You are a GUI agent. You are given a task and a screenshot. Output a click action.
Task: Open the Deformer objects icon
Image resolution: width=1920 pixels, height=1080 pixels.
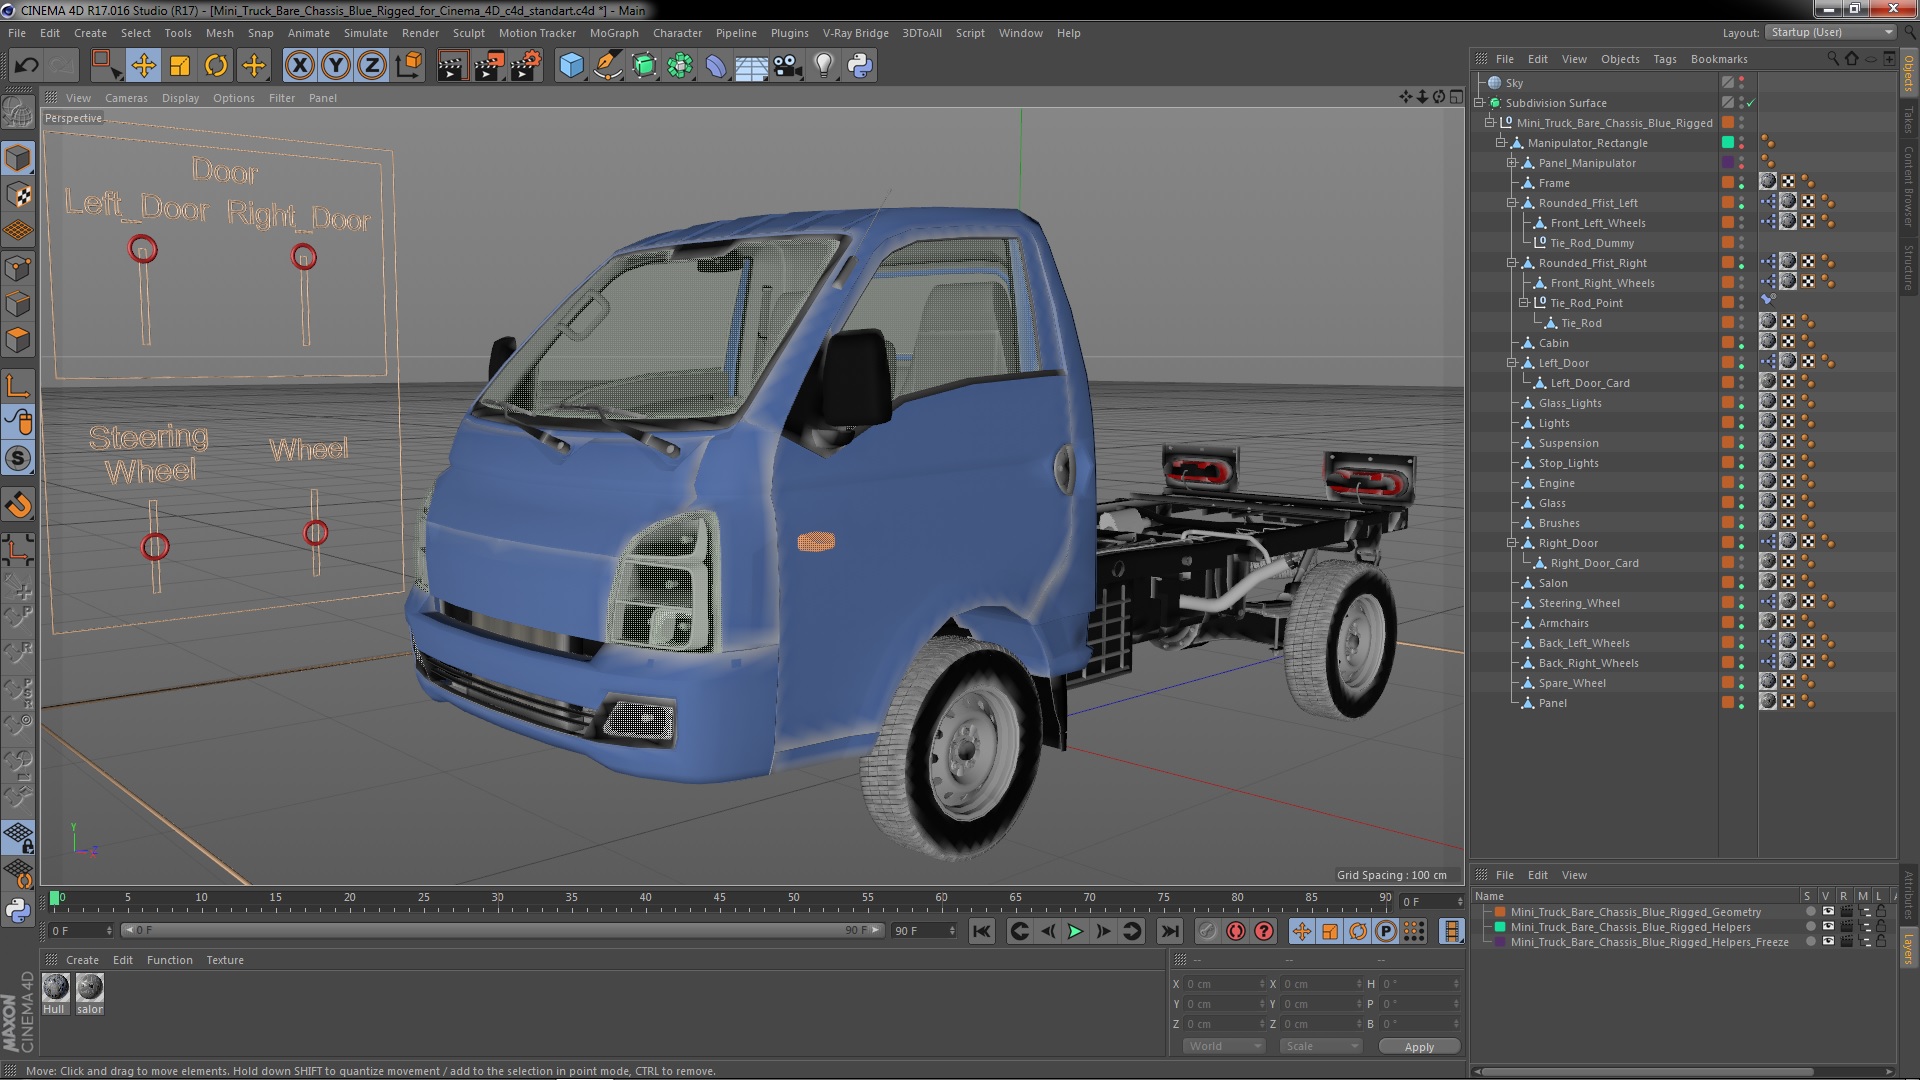[716, 66]
